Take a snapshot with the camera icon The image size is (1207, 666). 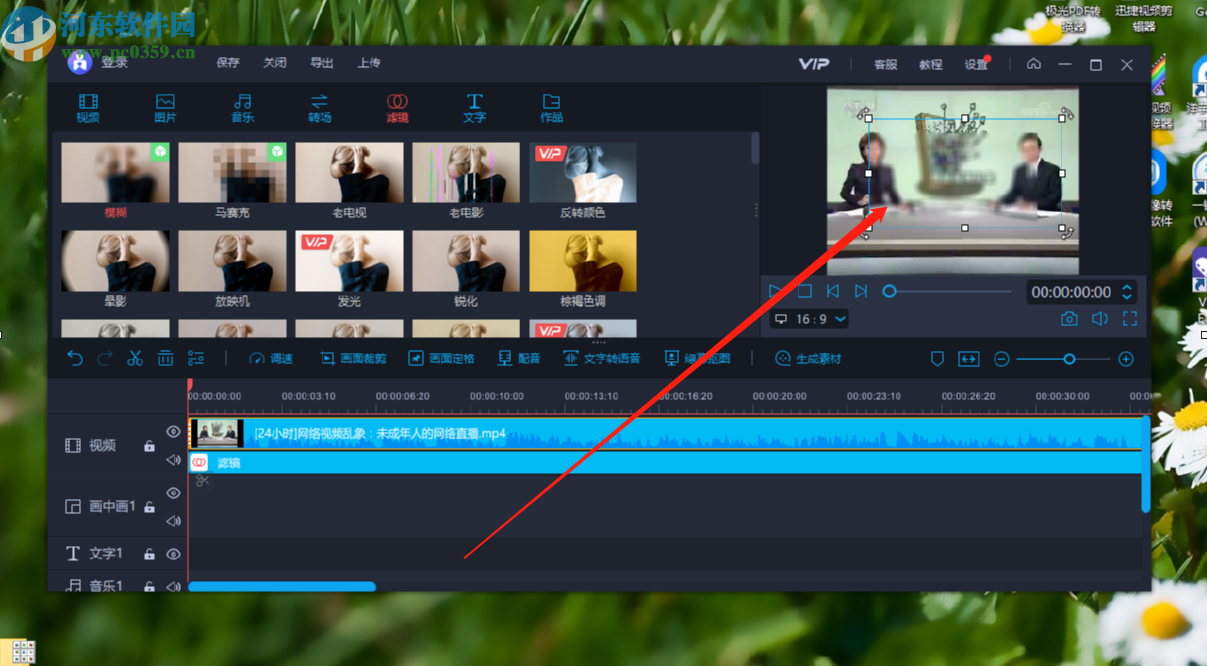click(x=1069, y=319)
